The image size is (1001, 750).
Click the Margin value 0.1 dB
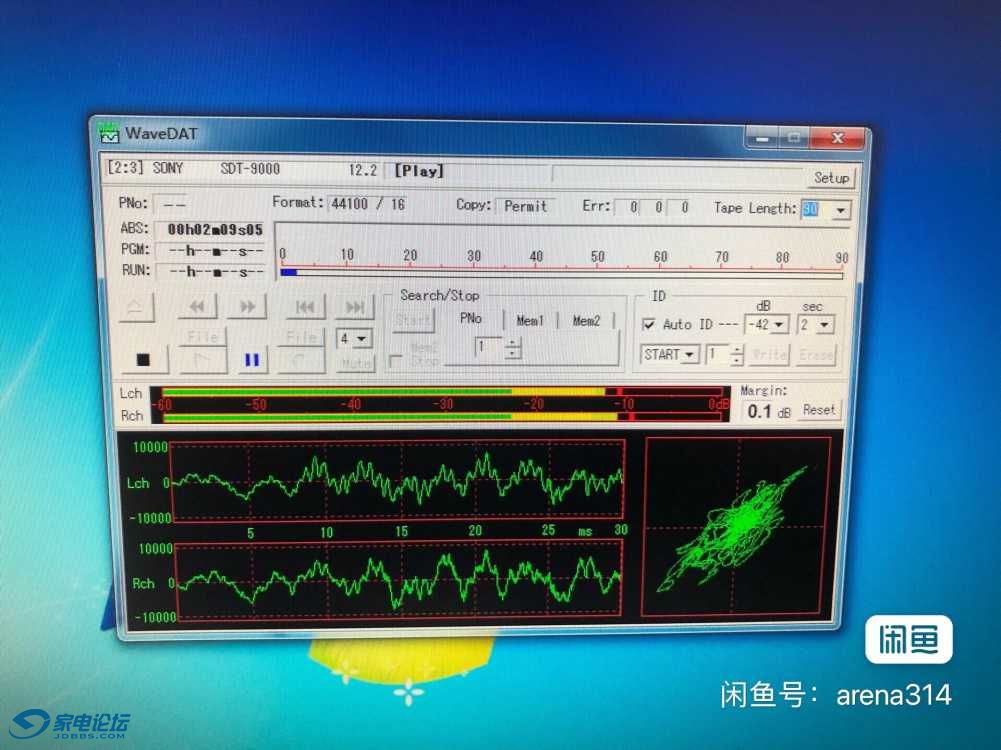click(x=769, y=412)
